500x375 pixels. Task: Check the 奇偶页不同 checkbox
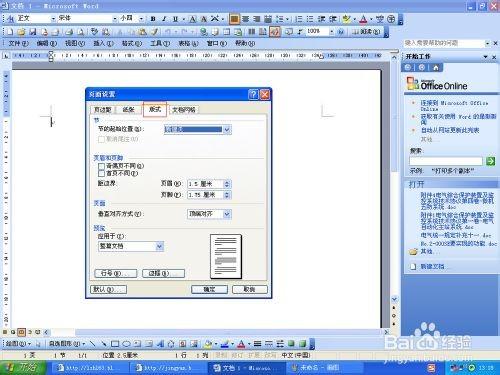(x=101, y=166)
